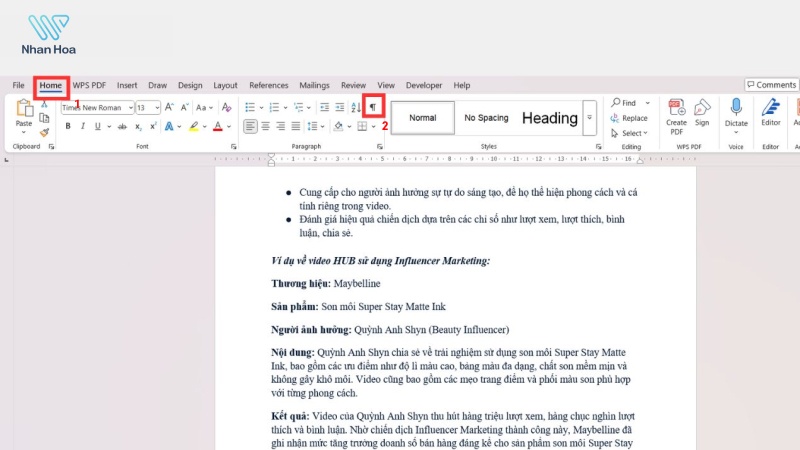Open the Font dialog launcher
The image size is (800, 450).
pos(234,147)
